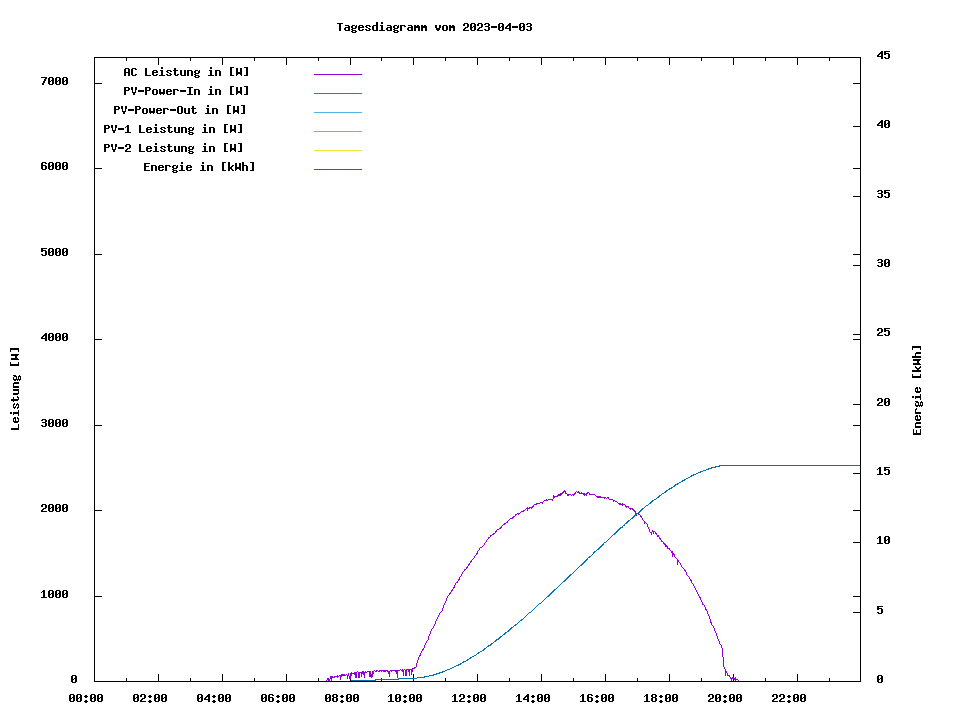The width and height of the screenshot is (960, 720).
Task: Click the 25 tick on the right axis
Action: (883, 333)
